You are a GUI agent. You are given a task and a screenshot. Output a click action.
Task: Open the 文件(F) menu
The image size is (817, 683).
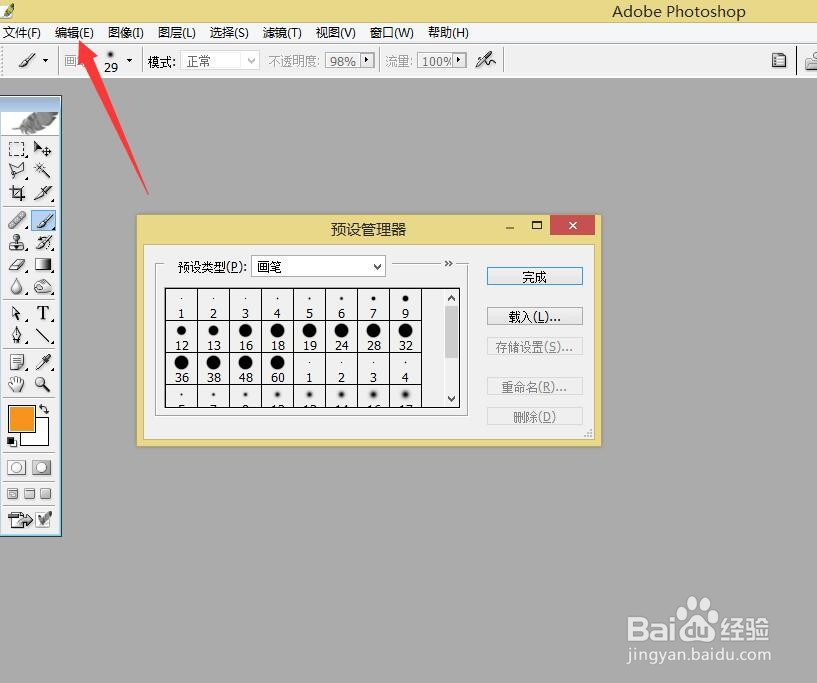[x=22, y=33]
